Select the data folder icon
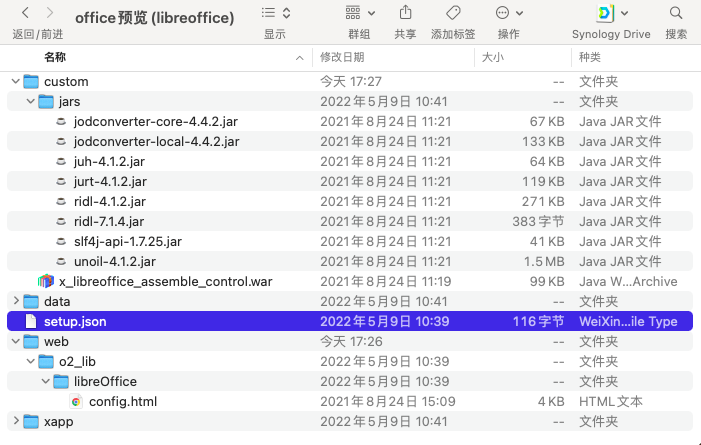 31,301
